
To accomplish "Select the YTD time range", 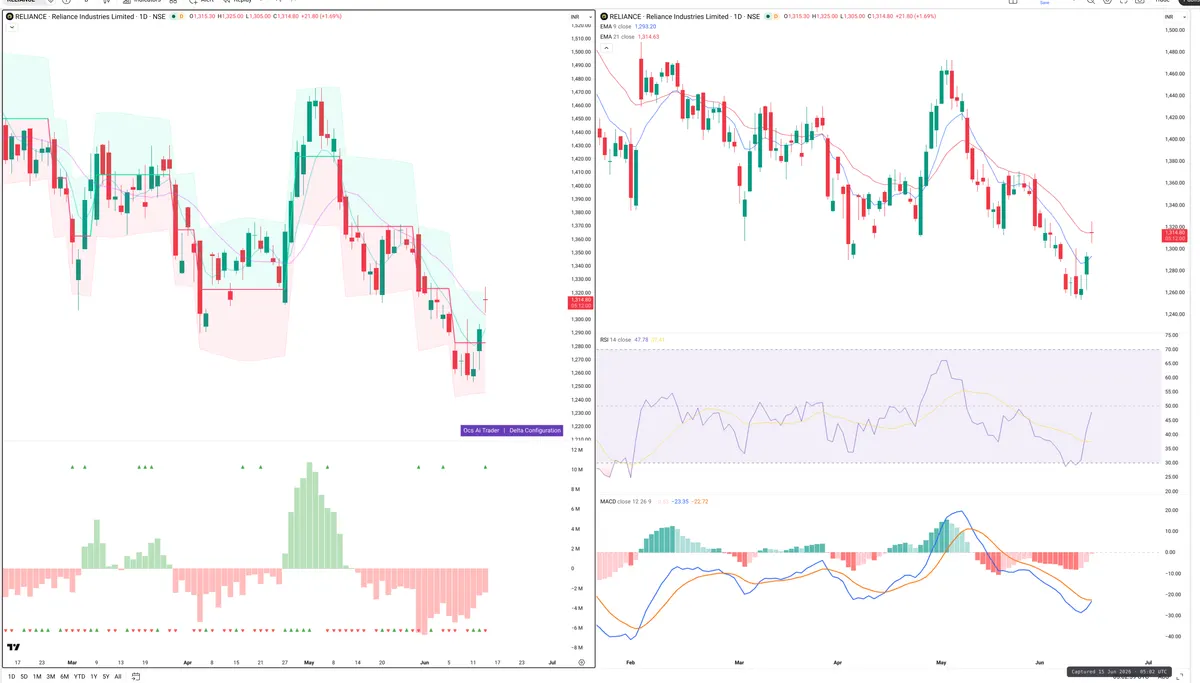I will click(x=80, y=677).
